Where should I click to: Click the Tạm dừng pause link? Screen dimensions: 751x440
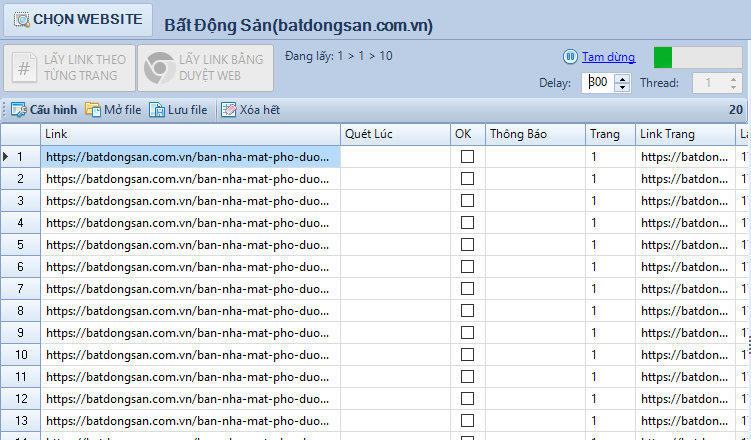pos(608,57)
